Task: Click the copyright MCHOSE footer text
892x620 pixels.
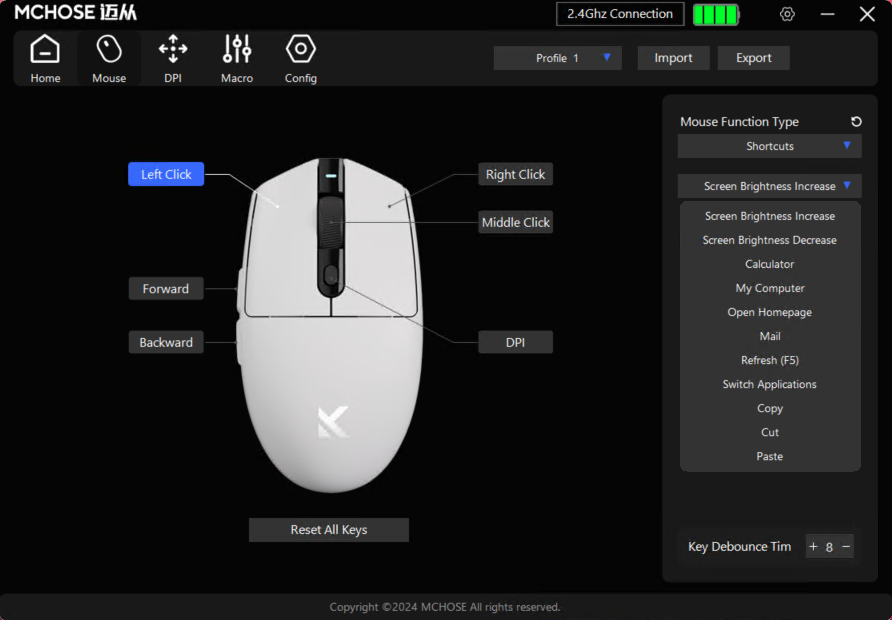Action: coord(445,607)
